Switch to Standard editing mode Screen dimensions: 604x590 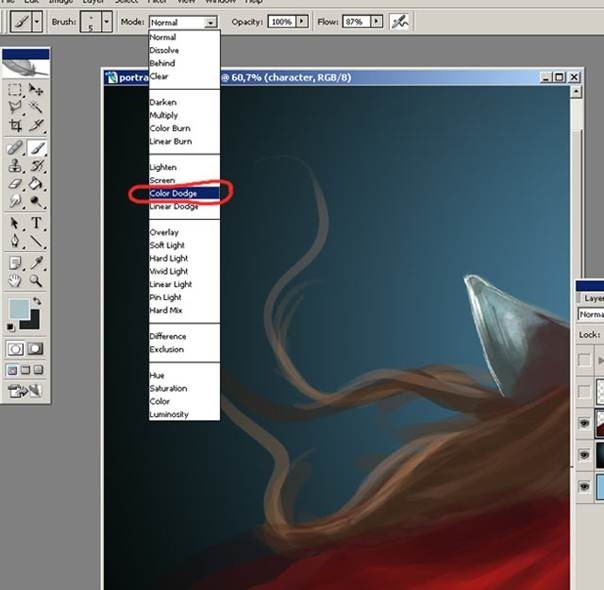pyautogui.click(x=15, y=349)
